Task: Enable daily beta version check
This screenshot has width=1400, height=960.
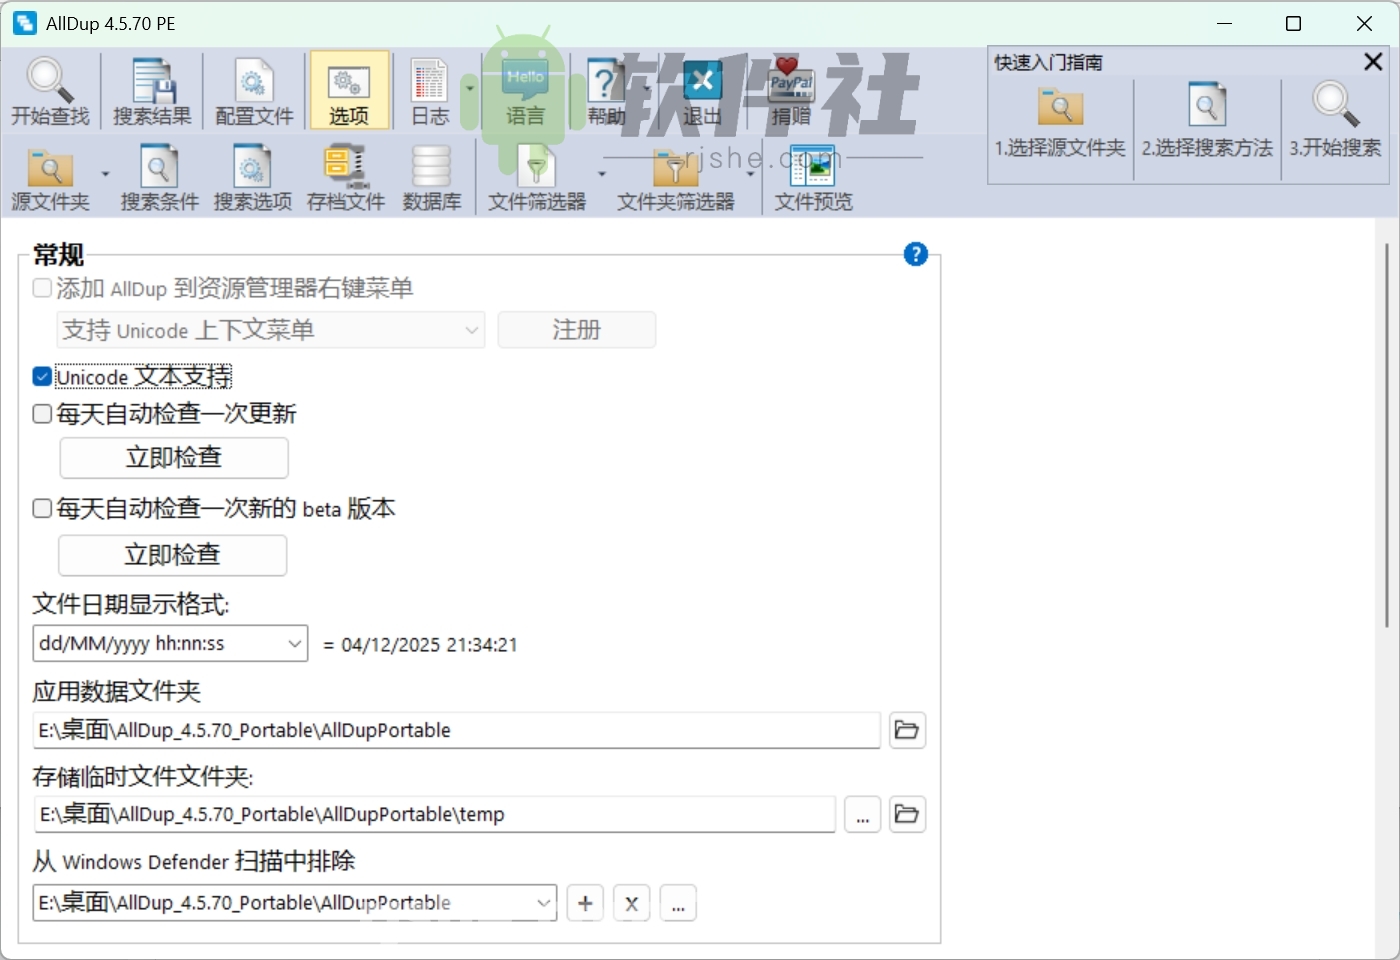Action: (41, 508)
